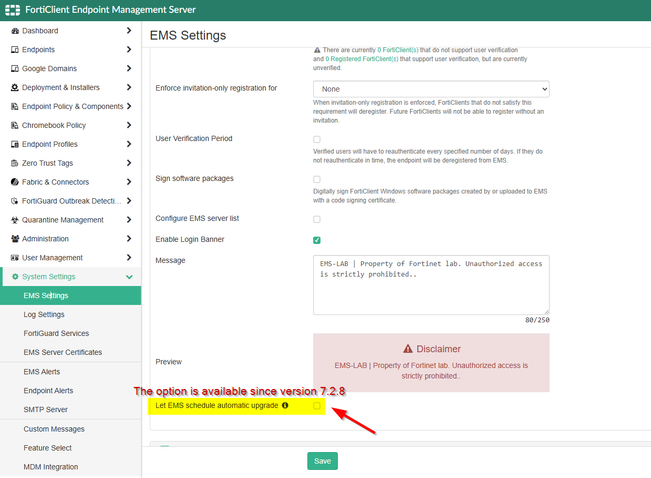Enable Sign software packages checkbox
The width and height of the screenshot is (651, 478).
317,179
